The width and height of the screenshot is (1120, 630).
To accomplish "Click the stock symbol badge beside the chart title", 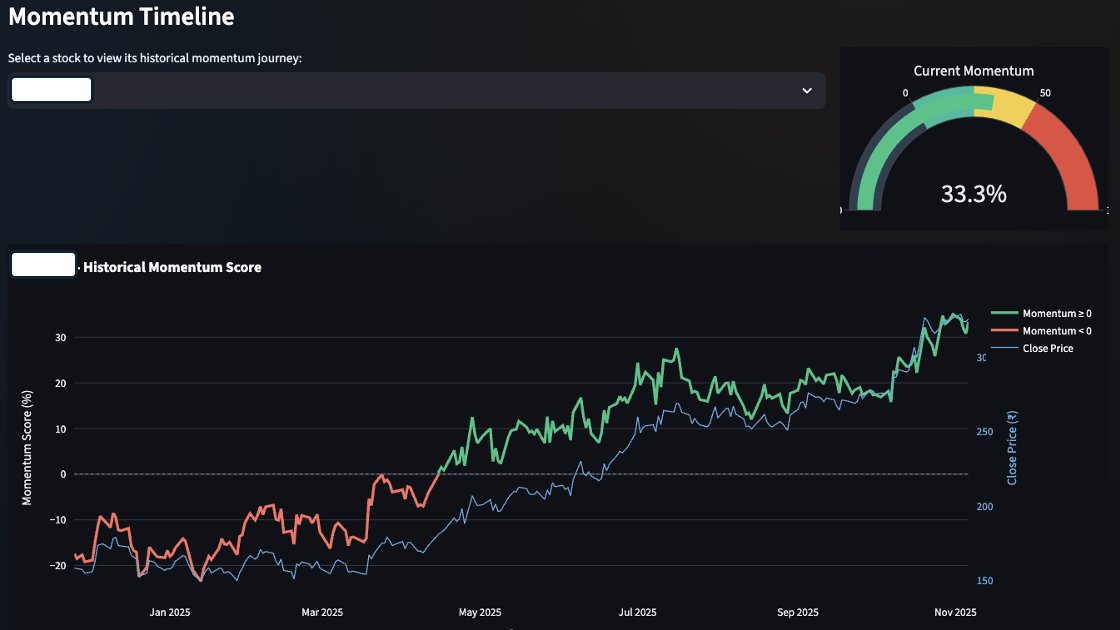I will point(43,264).
